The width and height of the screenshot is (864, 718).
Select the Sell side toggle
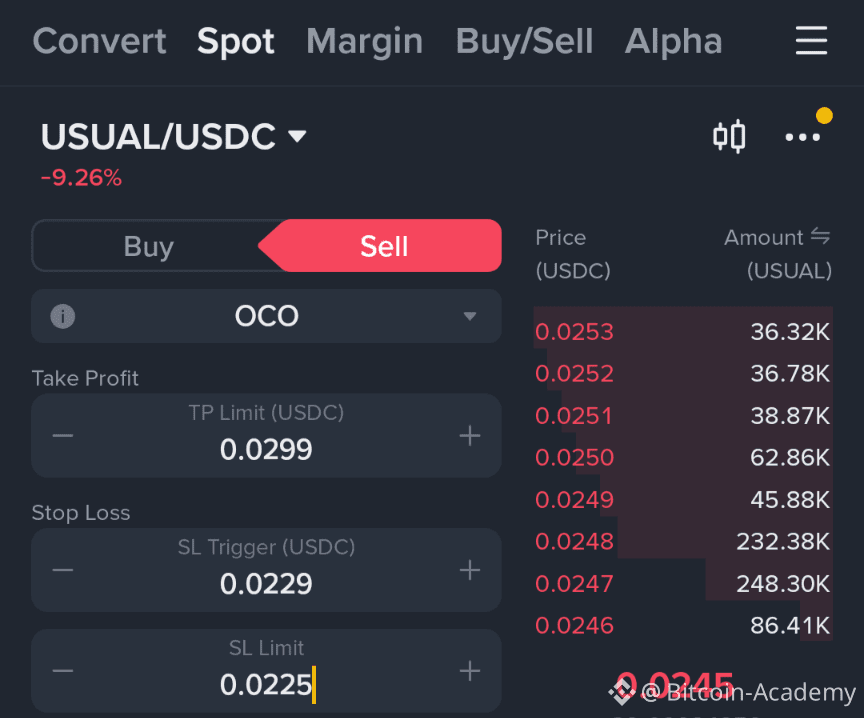[384, 246]
